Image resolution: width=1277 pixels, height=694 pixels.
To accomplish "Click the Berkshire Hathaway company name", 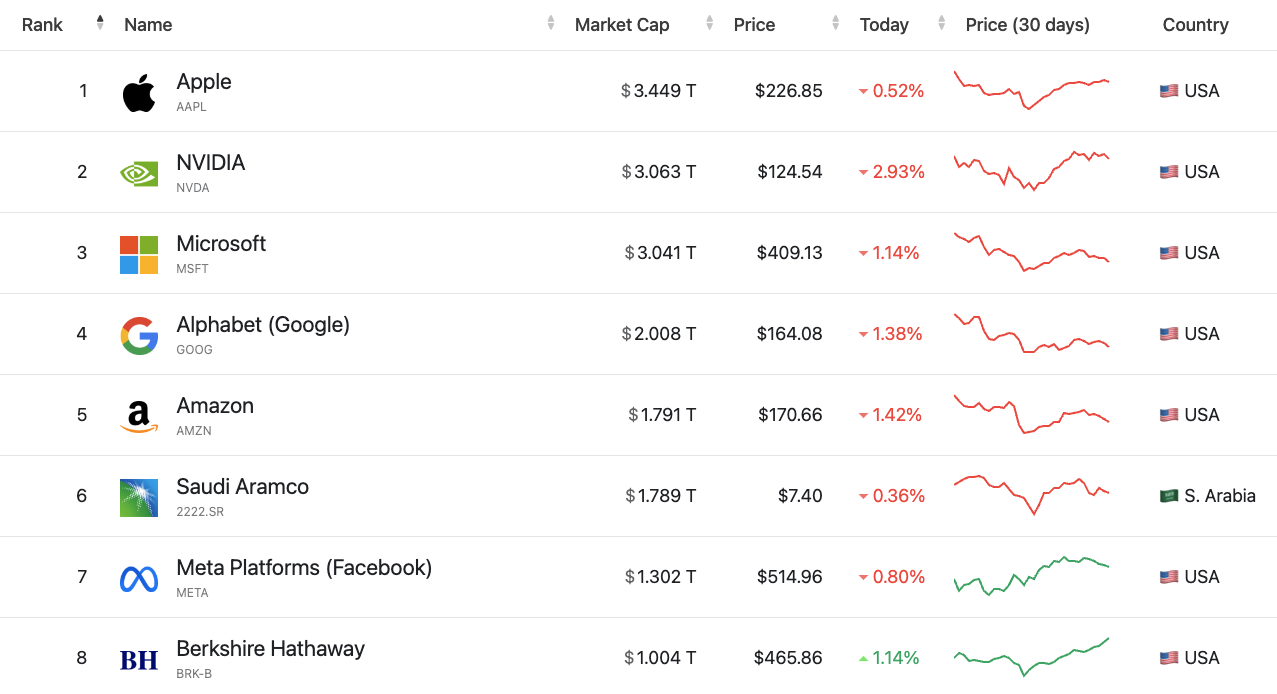I will [x=270, y=649].
